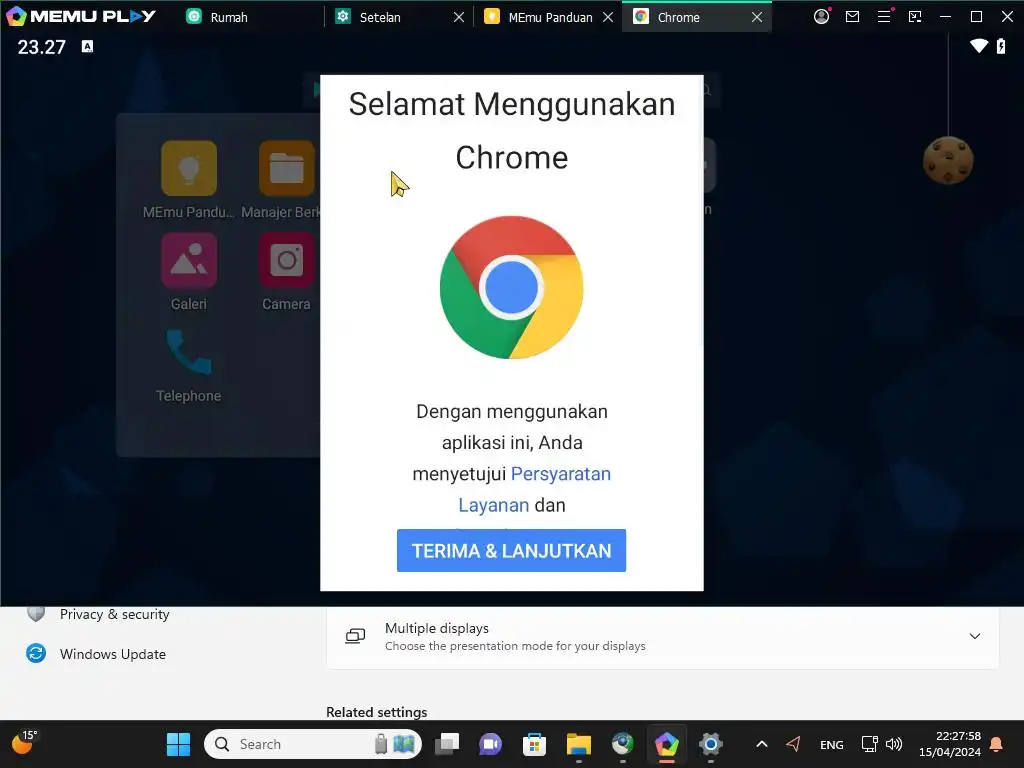Open the Telephone app icon

(x=189, y=352)
